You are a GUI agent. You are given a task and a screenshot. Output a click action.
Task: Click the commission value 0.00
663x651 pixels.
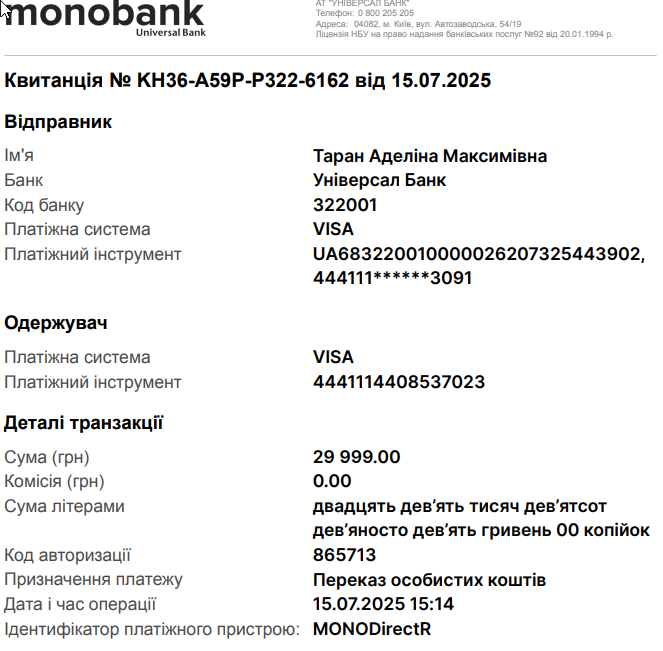click(x=332, y=481)
